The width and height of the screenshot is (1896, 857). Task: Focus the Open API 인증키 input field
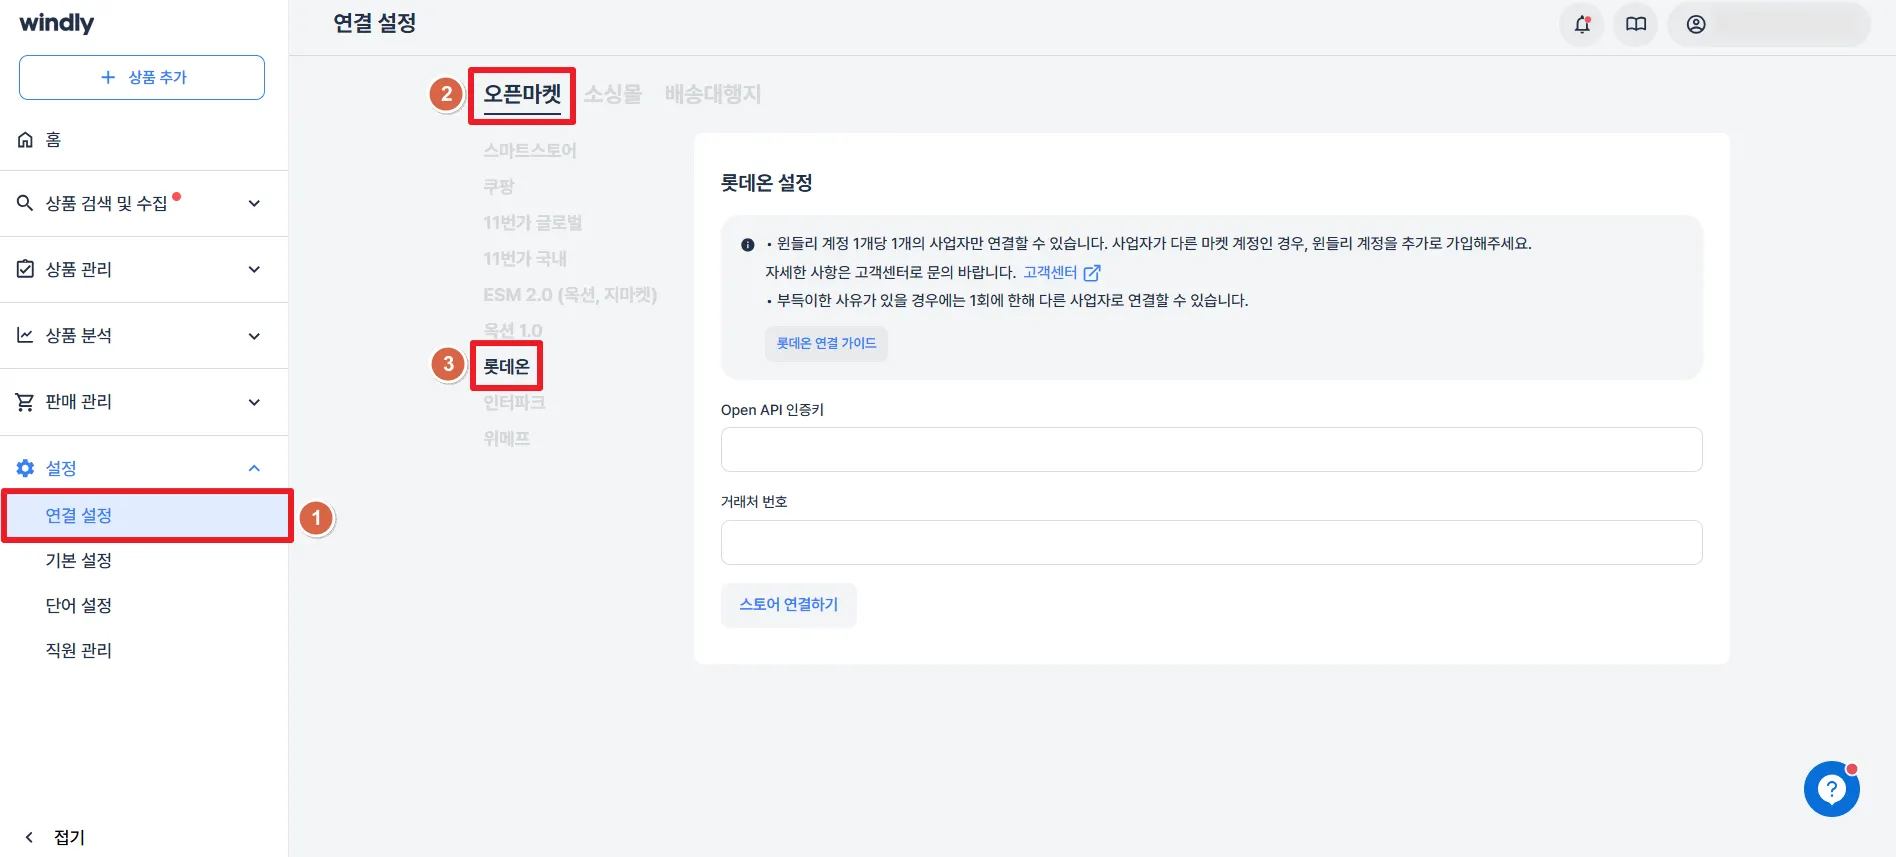[1211, 450]
